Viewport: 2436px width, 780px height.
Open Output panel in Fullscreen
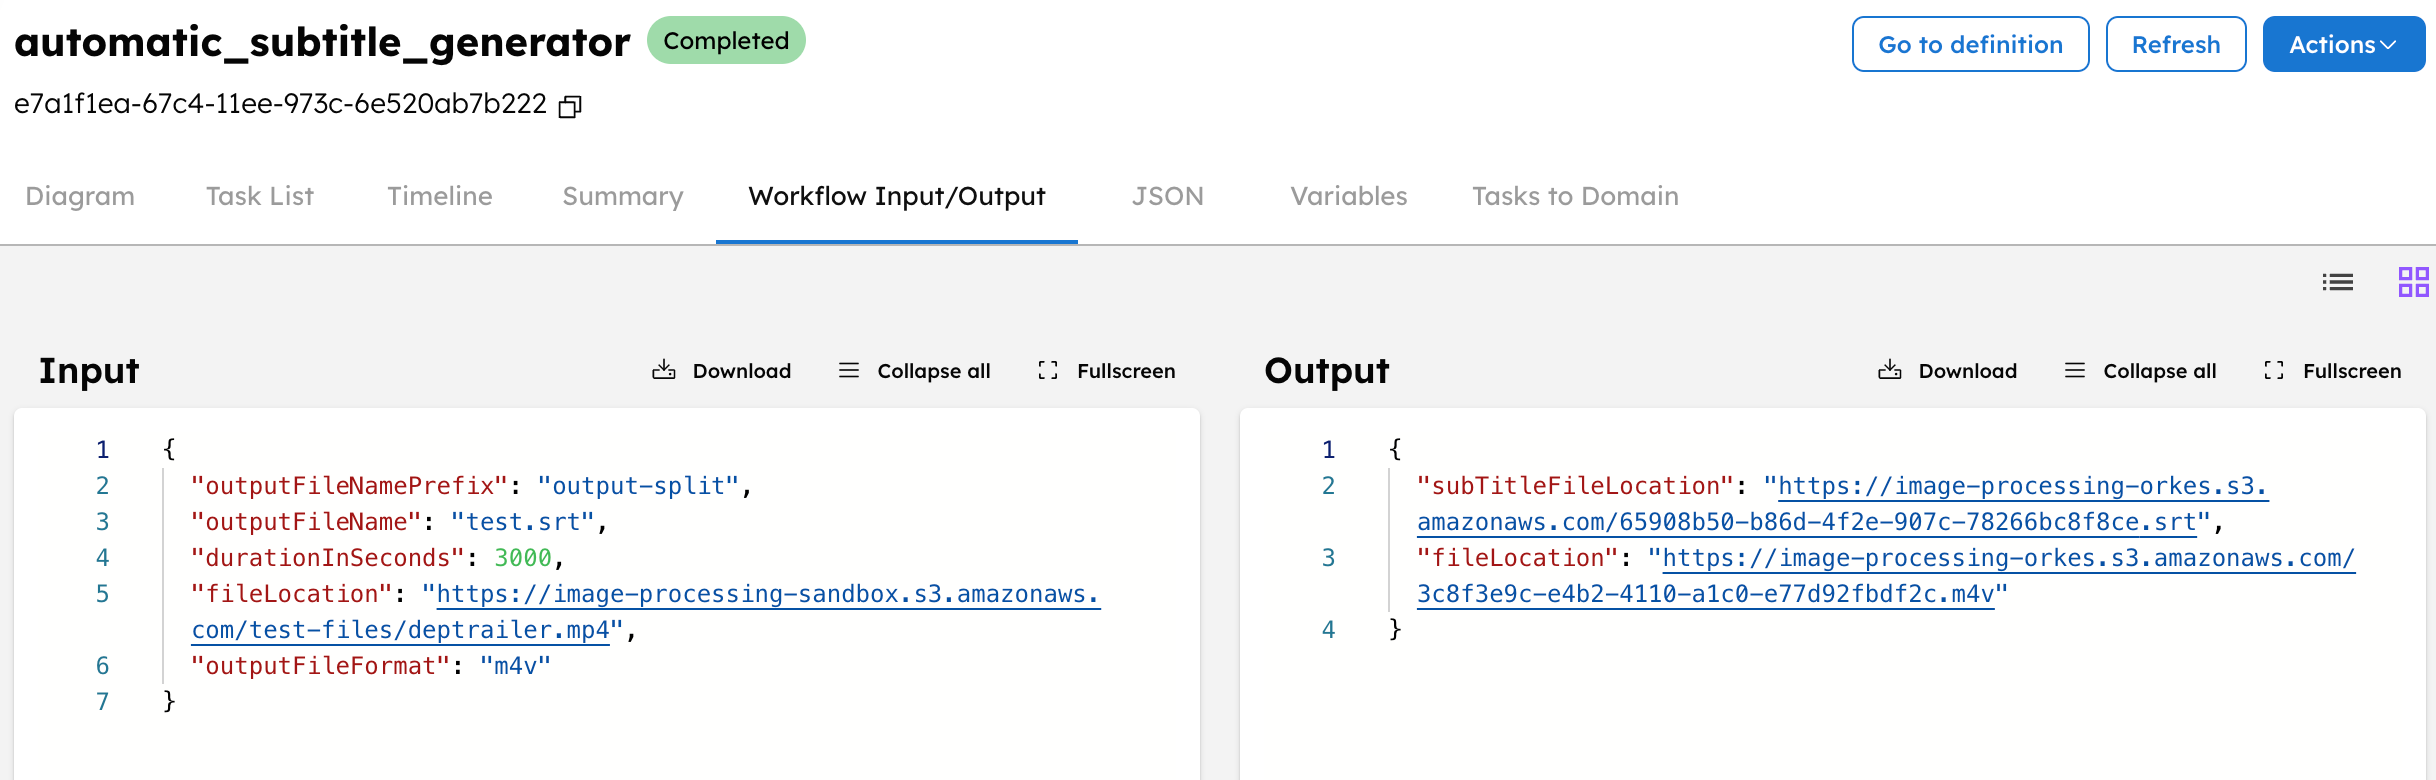(x=2332, y=371)
